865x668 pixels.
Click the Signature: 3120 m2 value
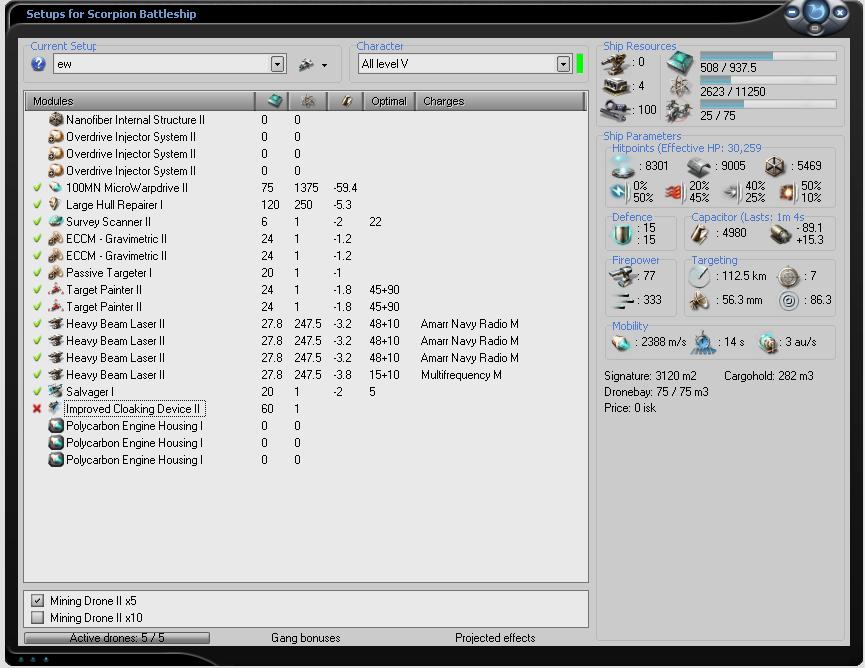coord(650,376)
